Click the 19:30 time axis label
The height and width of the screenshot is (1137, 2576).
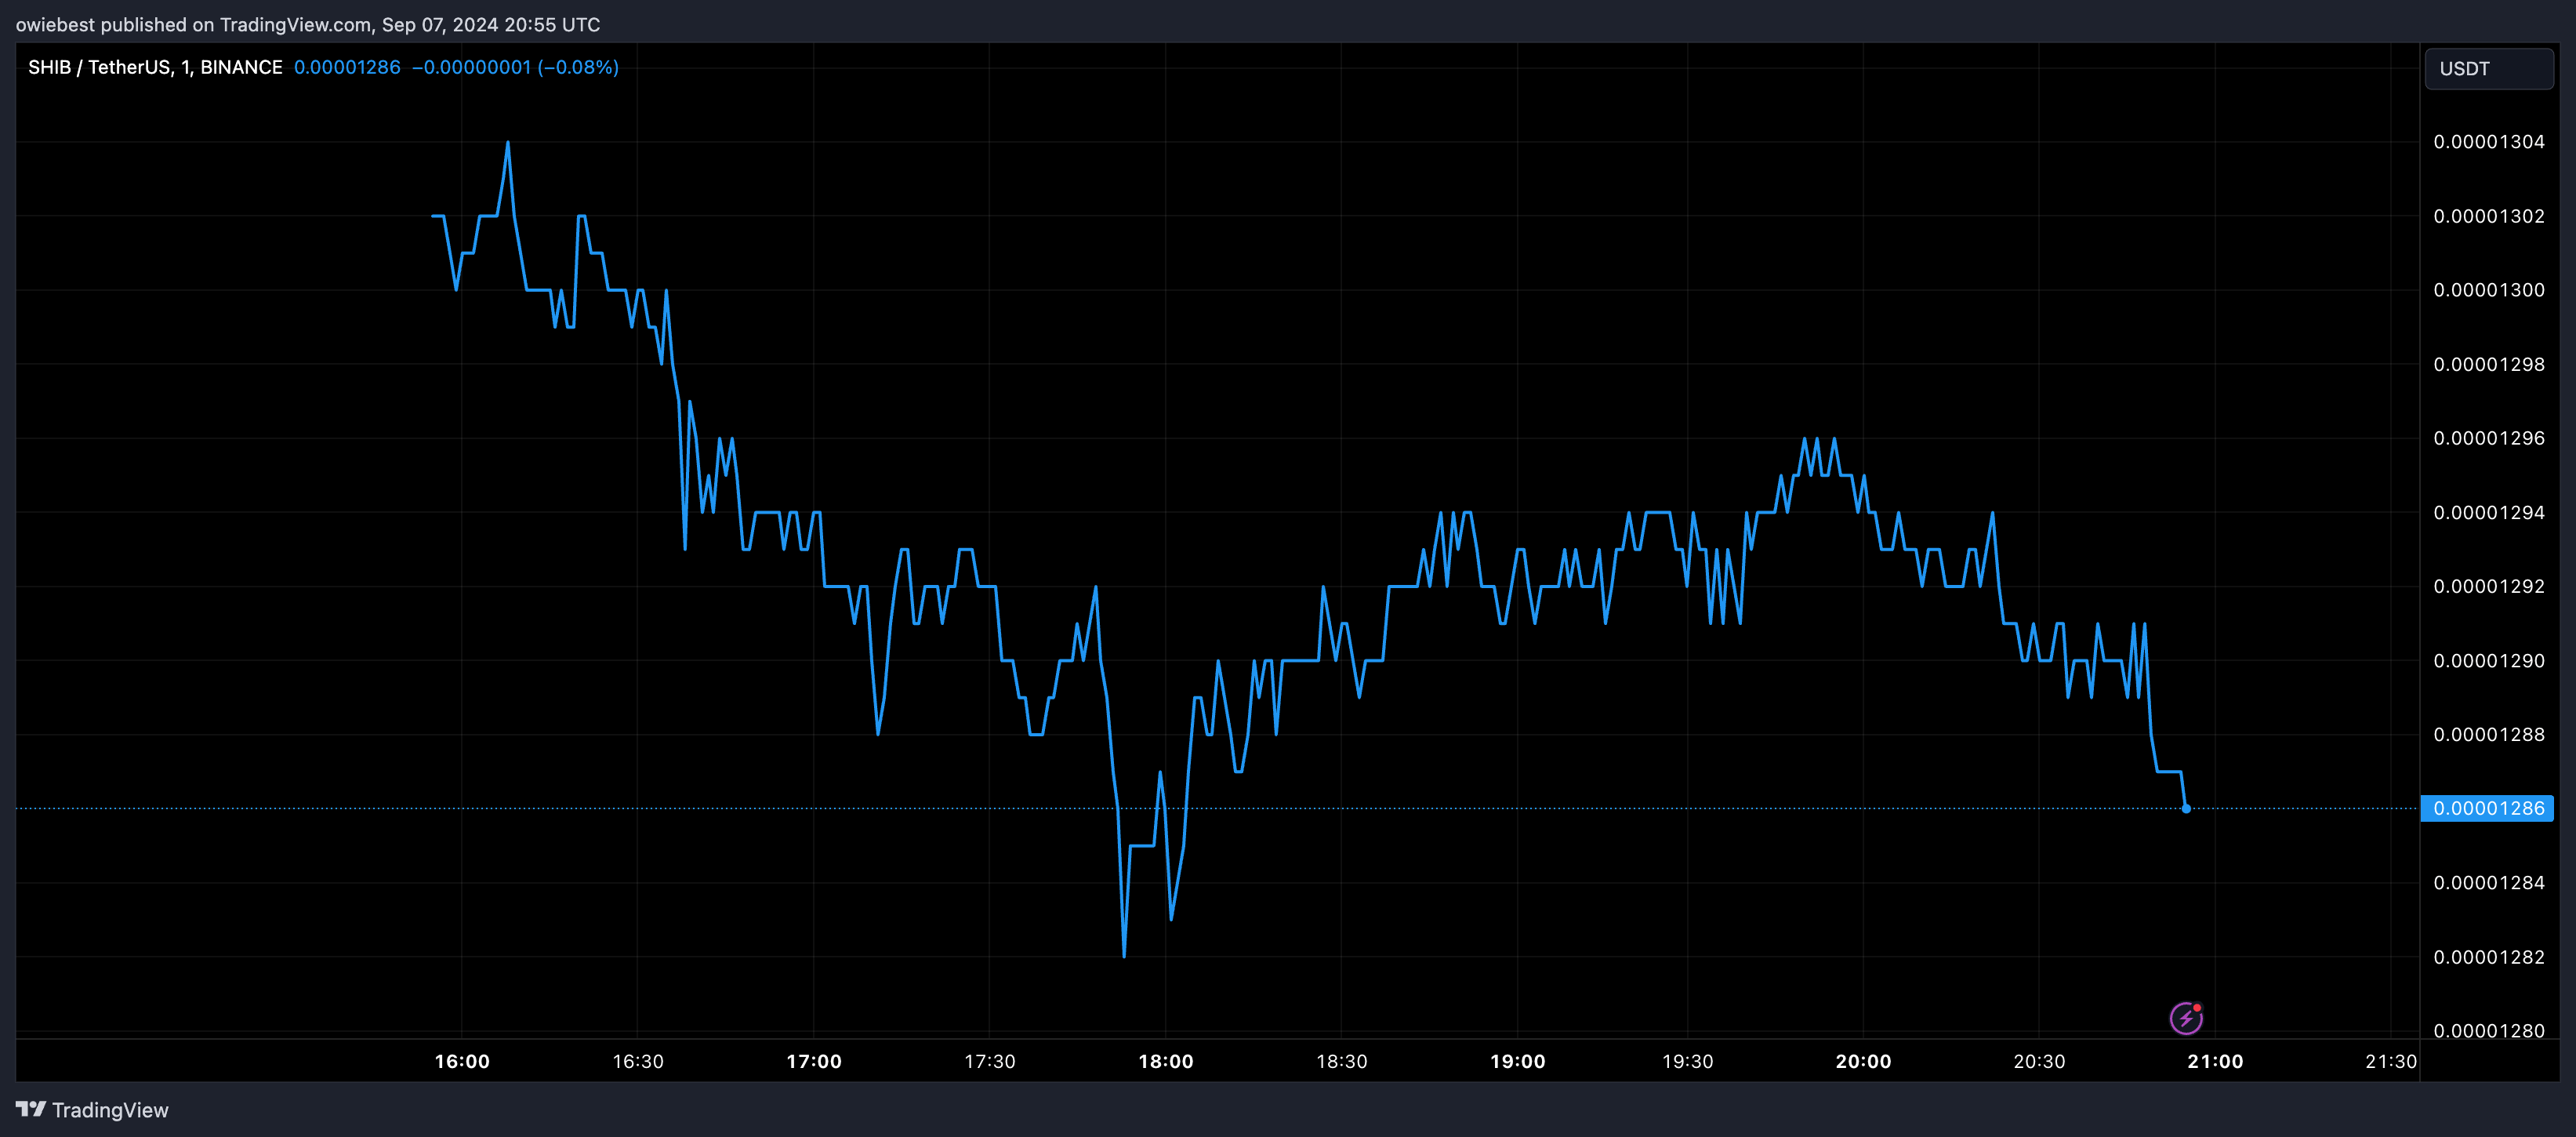[1688, 1061]
